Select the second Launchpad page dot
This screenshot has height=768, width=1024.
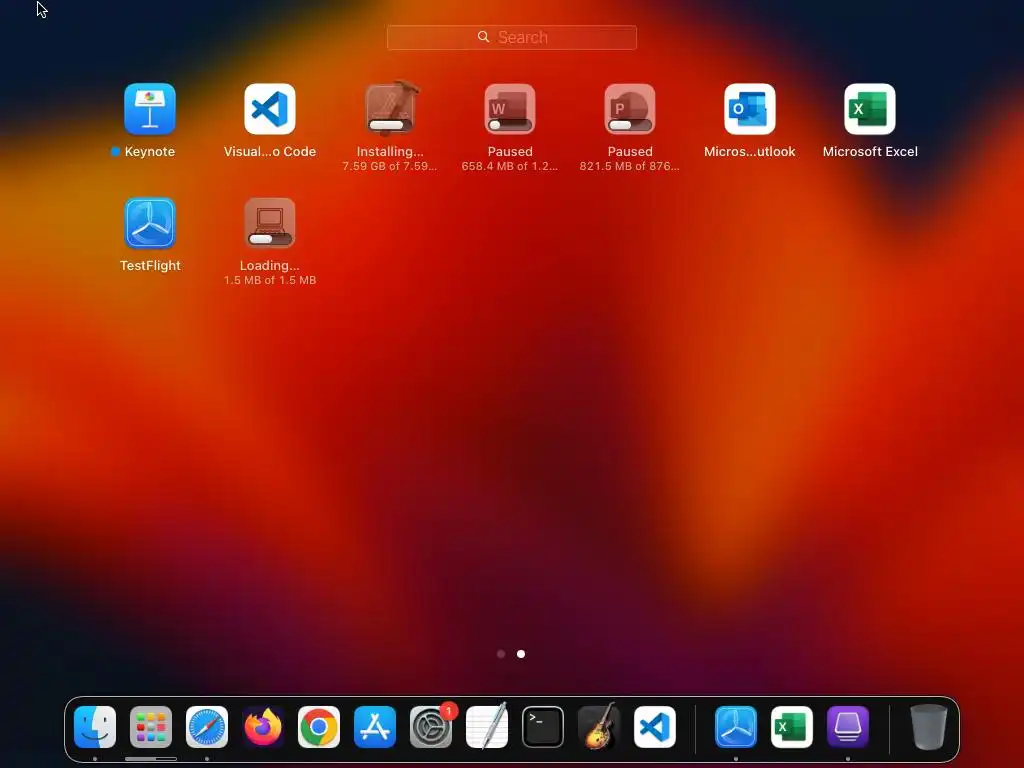tap(521, 654)
